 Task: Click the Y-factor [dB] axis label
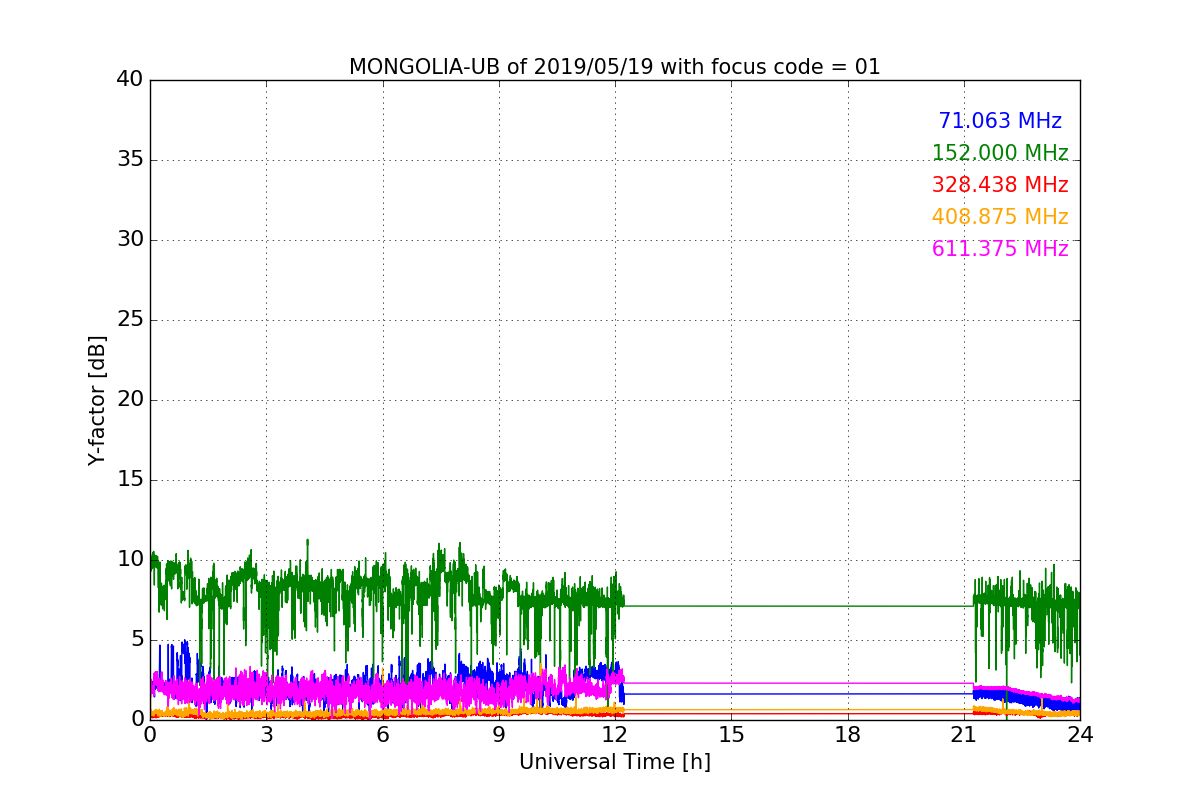(97, 400)
